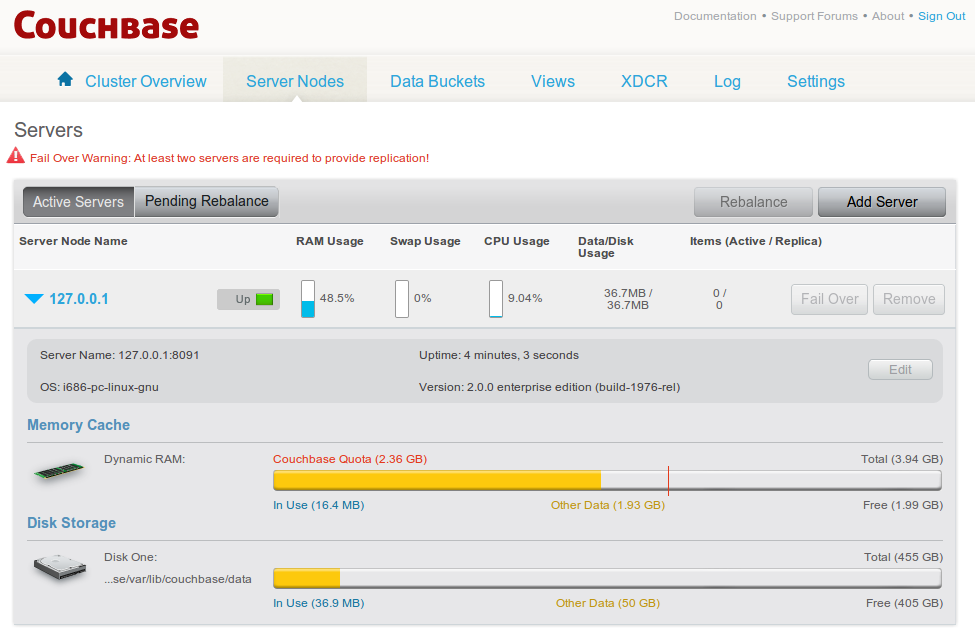
Task: Click the Fail Over button
Action: pos(829,298)
